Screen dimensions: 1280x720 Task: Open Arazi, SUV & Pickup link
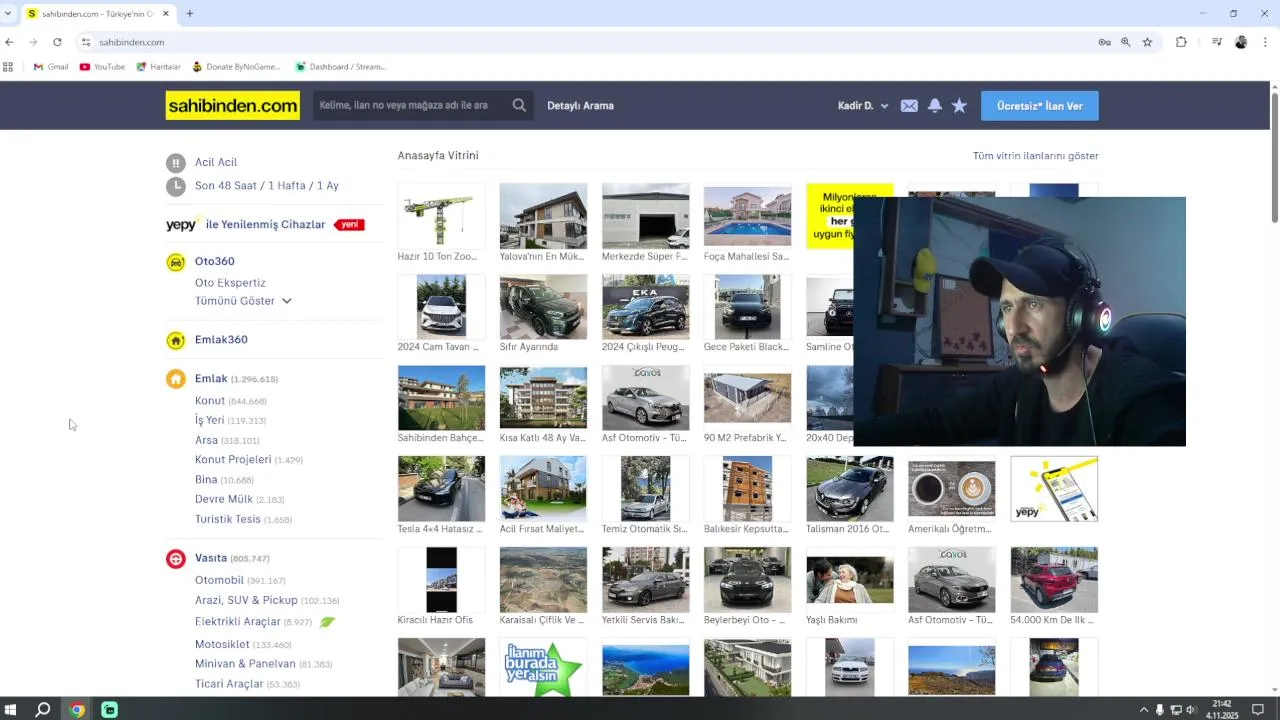(x=246, y=600)
